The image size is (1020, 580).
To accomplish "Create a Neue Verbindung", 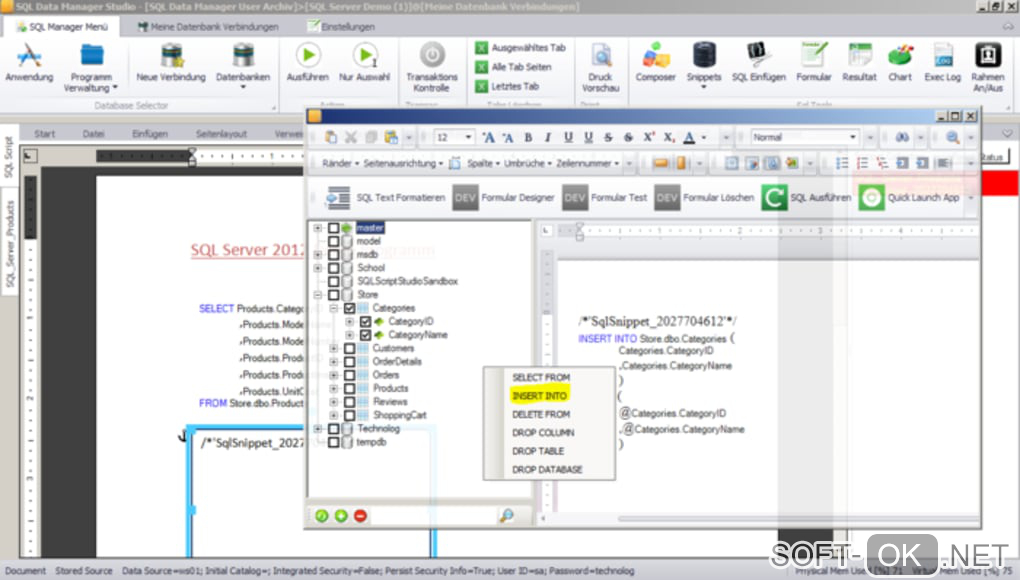I will tap(171, 64).
